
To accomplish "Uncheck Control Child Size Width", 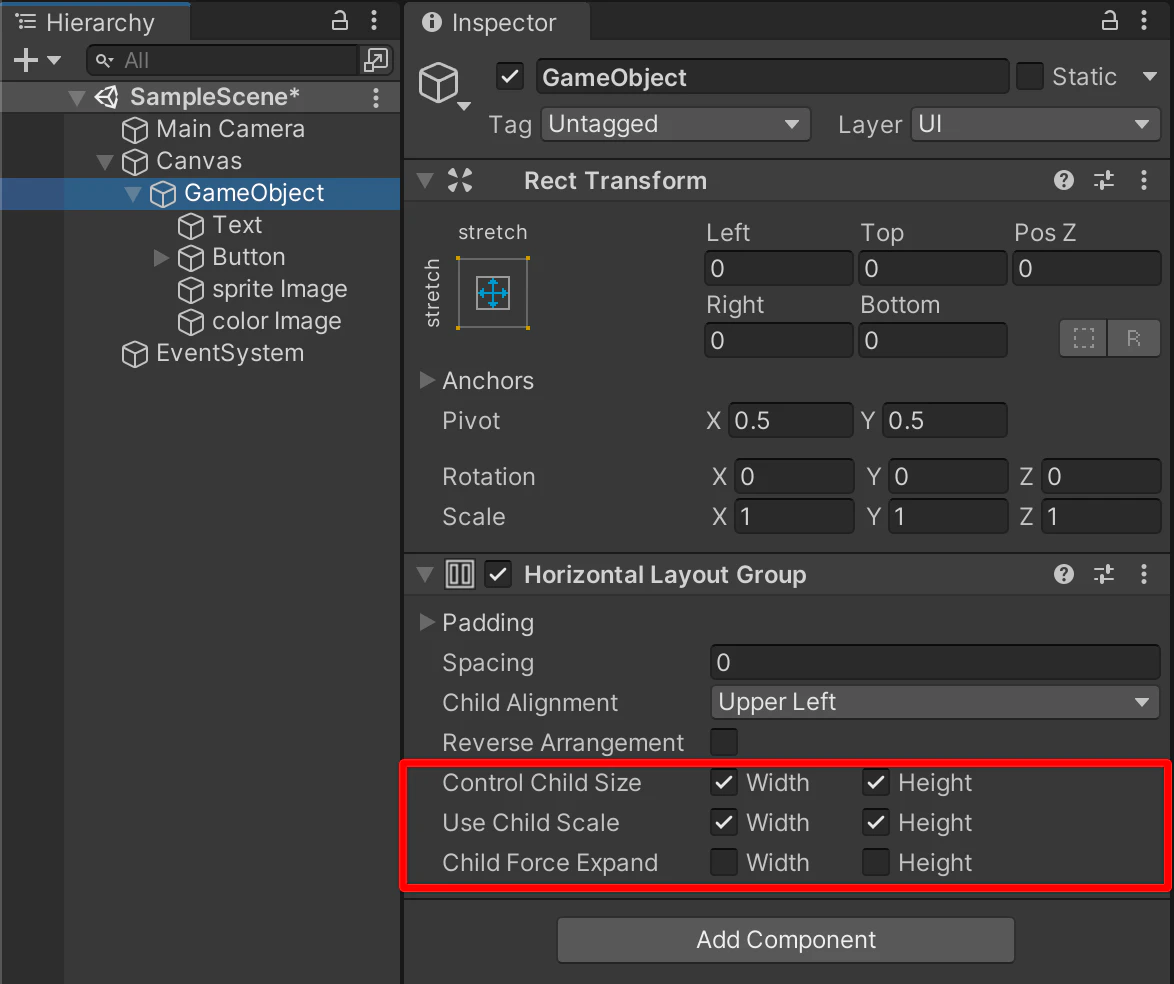I will pos(724,783).
